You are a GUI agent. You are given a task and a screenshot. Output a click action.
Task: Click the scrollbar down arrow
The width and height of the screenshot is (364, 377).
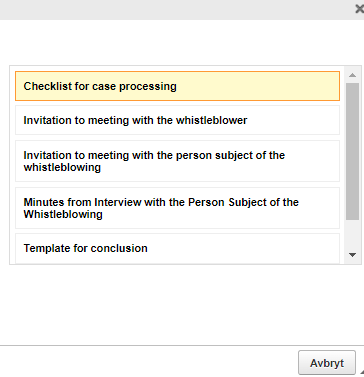[352, 255]
